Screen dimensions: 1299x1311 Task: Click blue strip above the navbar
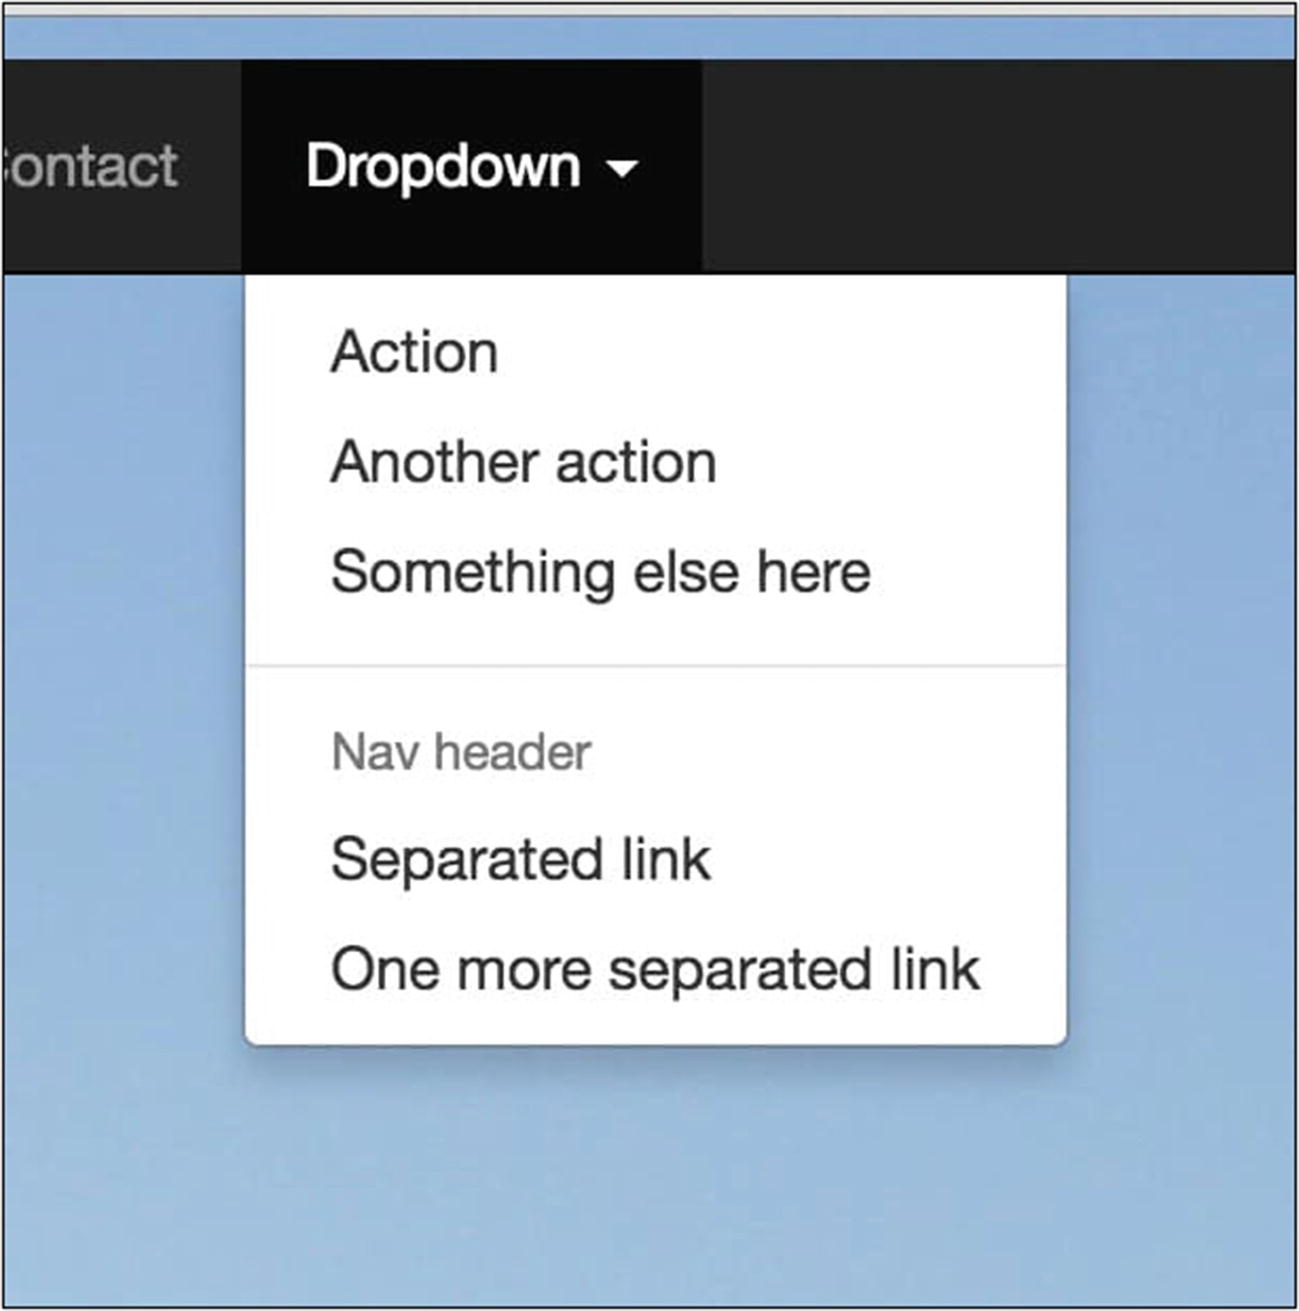click(650, 38)
